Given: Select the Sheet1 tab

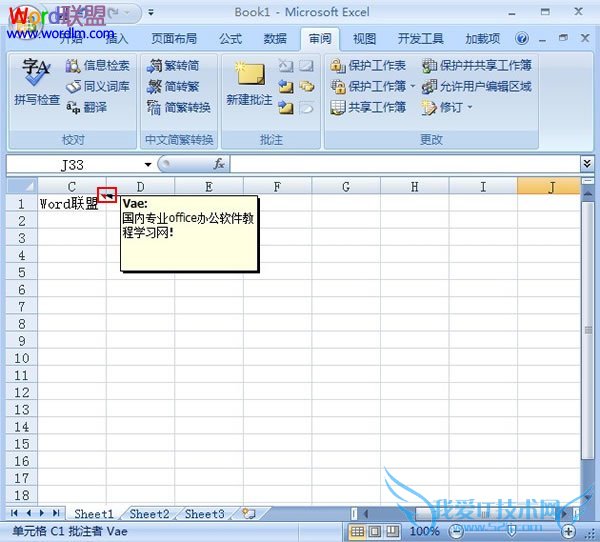Looking at the screenshot, I should pyautogui.click(x=94, y=514).
